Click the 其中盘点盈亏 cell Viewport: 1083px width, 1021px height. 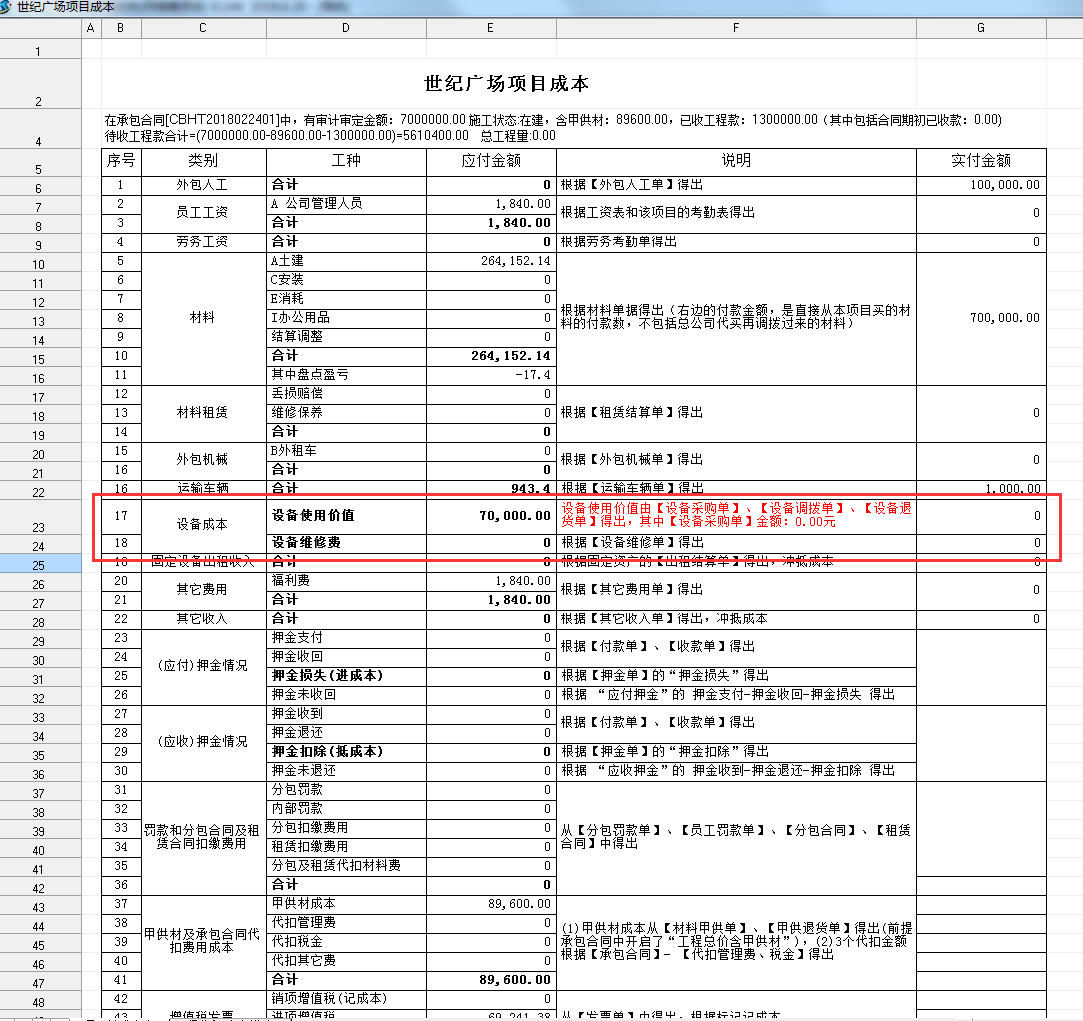(x=346, y=375)
